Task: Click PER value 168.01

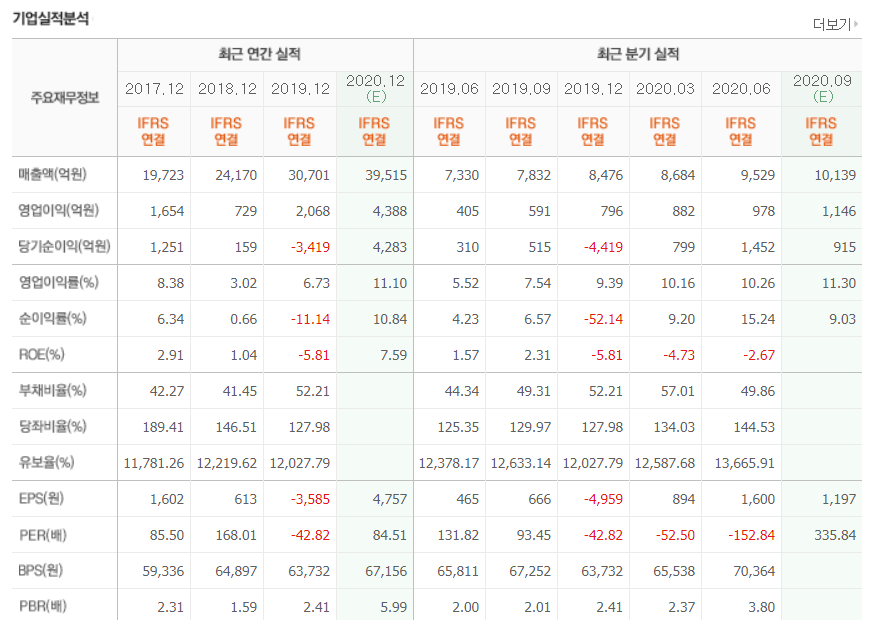Action: click(x=236, y=535)
